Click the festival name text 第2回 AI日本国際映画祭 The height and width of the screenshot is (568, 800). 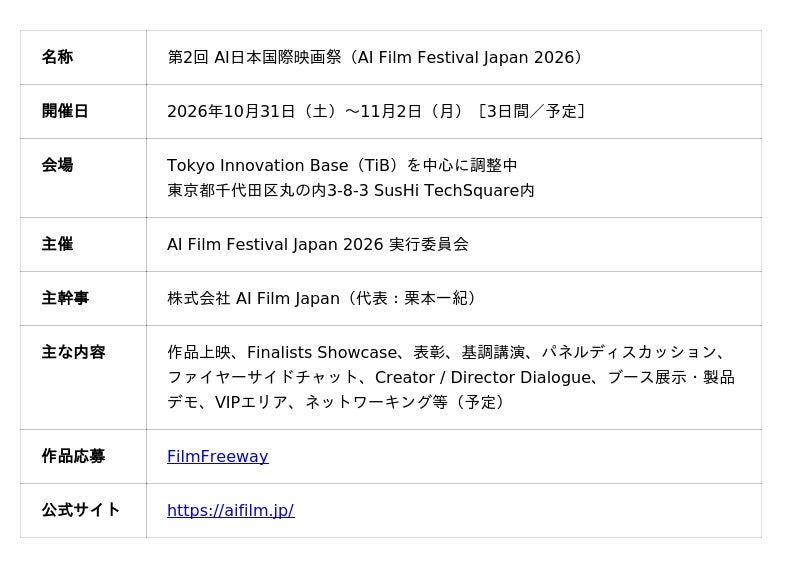tap(254, 57)
